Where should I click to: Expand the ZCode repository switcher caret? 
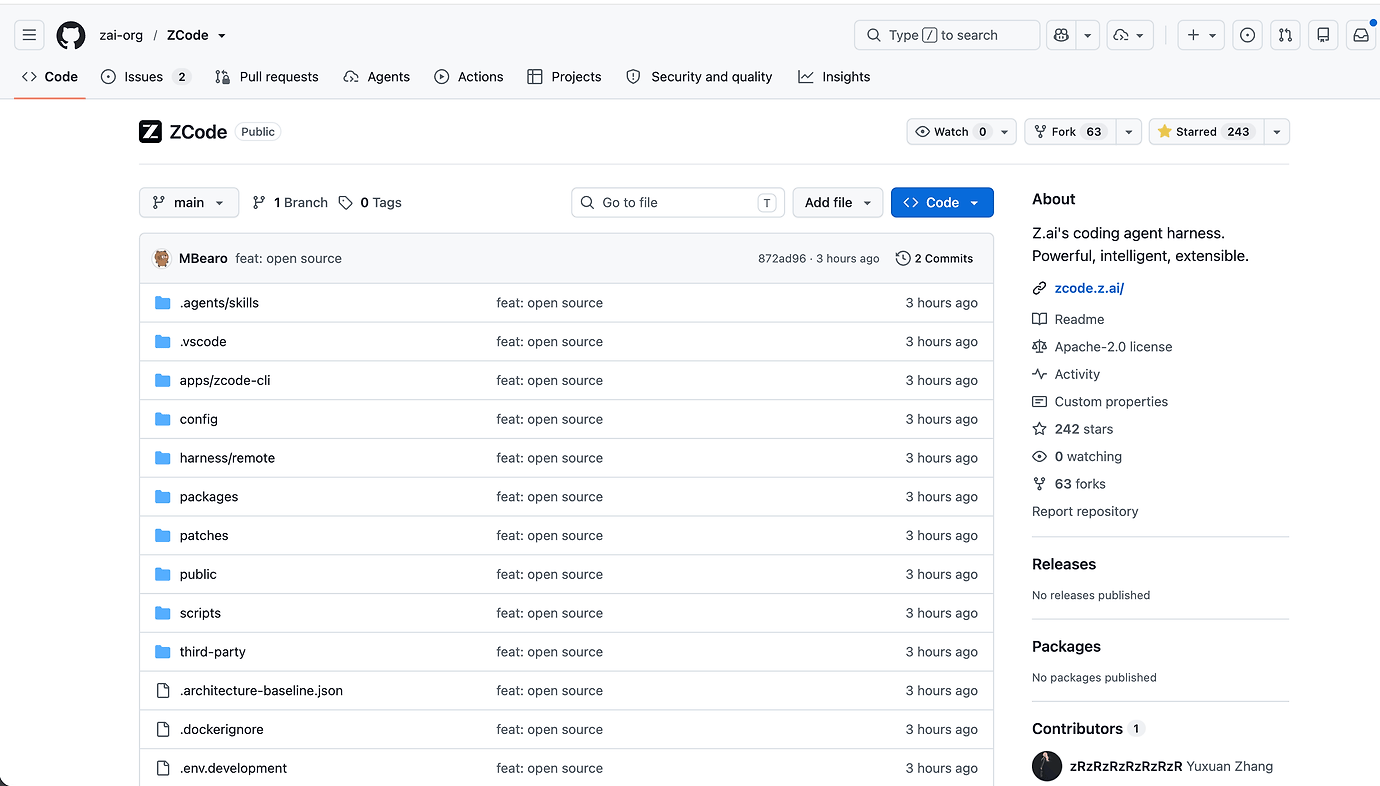pyautogui.click(x=222, y=36)
